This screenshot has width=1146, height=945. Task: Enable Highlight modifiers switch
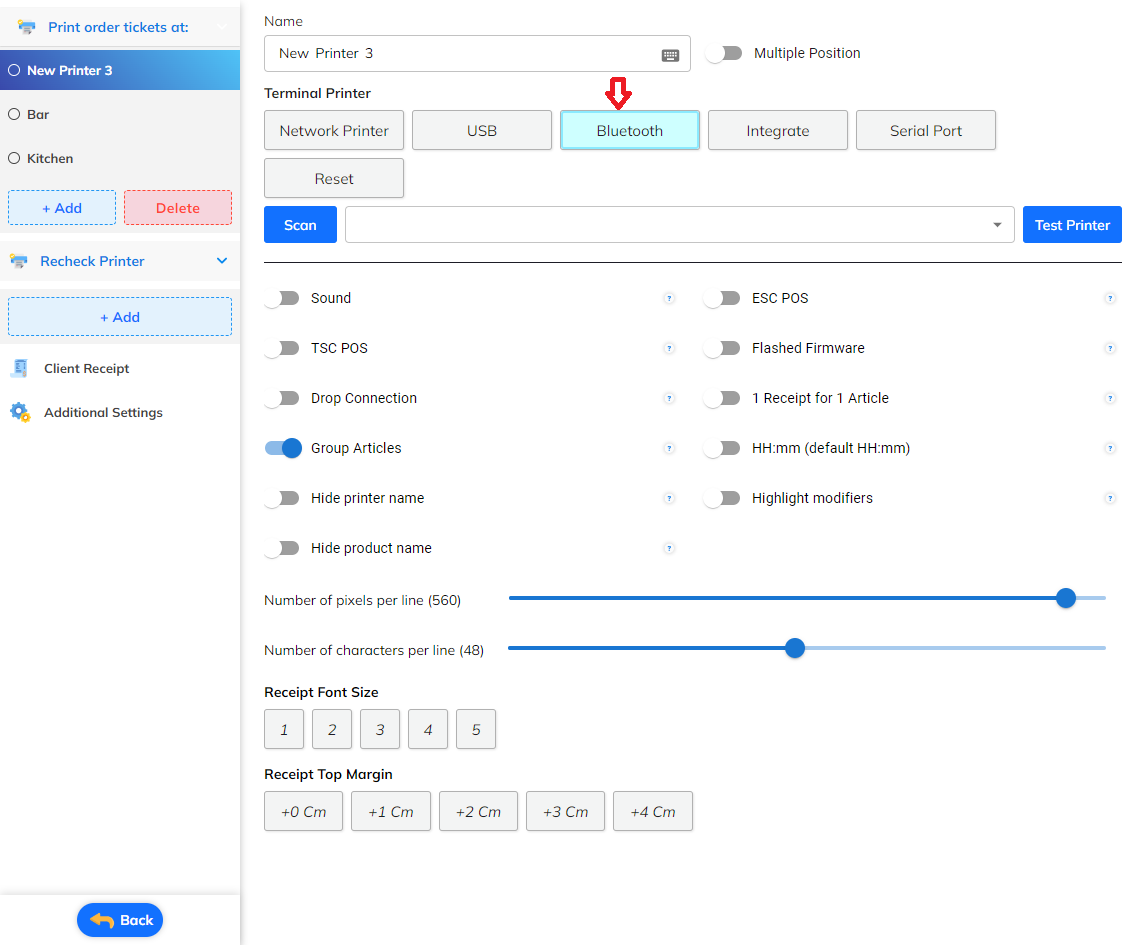722,498
